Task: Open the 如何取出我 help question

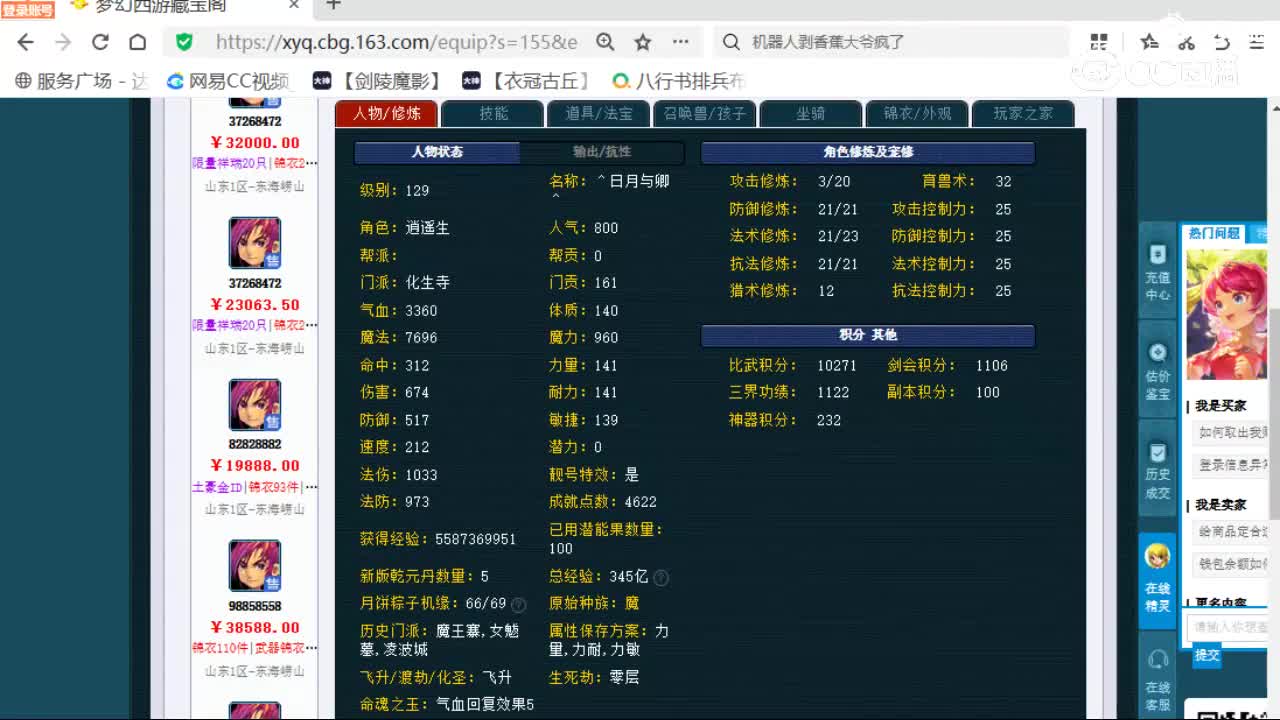Action: 1232,432
